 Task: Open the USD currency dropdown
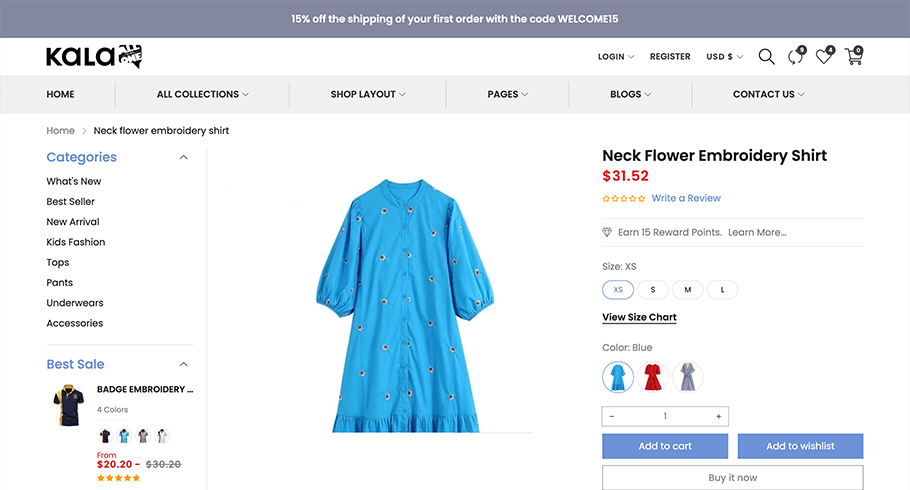tap(724, 57)
